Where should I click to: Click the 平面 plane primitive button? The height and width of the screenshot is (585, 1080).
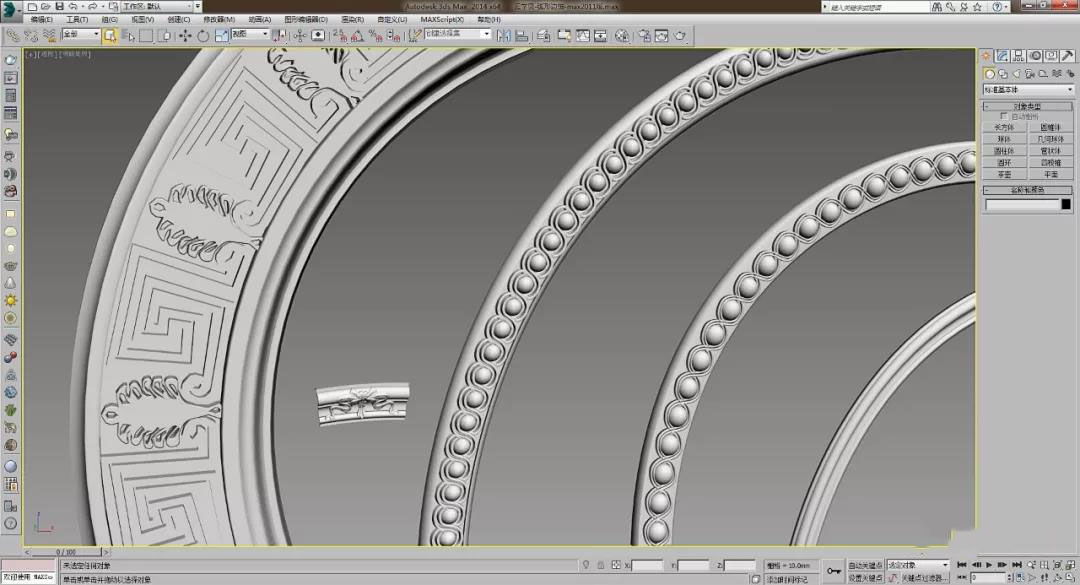tap(1050, 174)
